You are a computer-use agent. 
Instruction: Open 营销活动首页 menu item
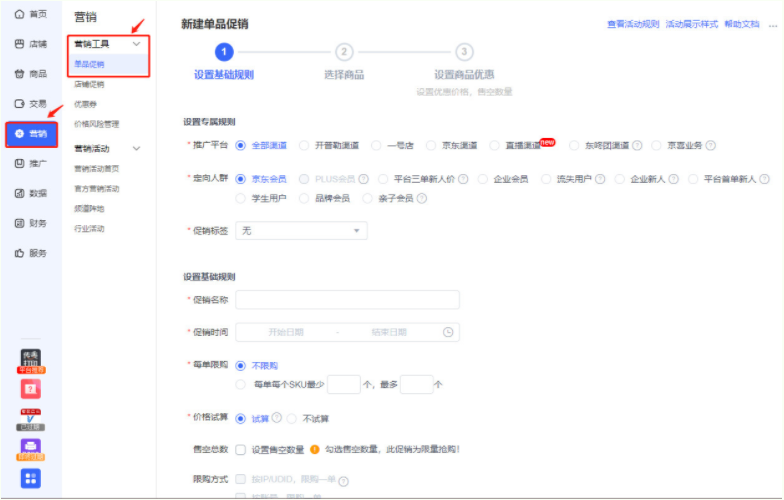tap(96, 168)
